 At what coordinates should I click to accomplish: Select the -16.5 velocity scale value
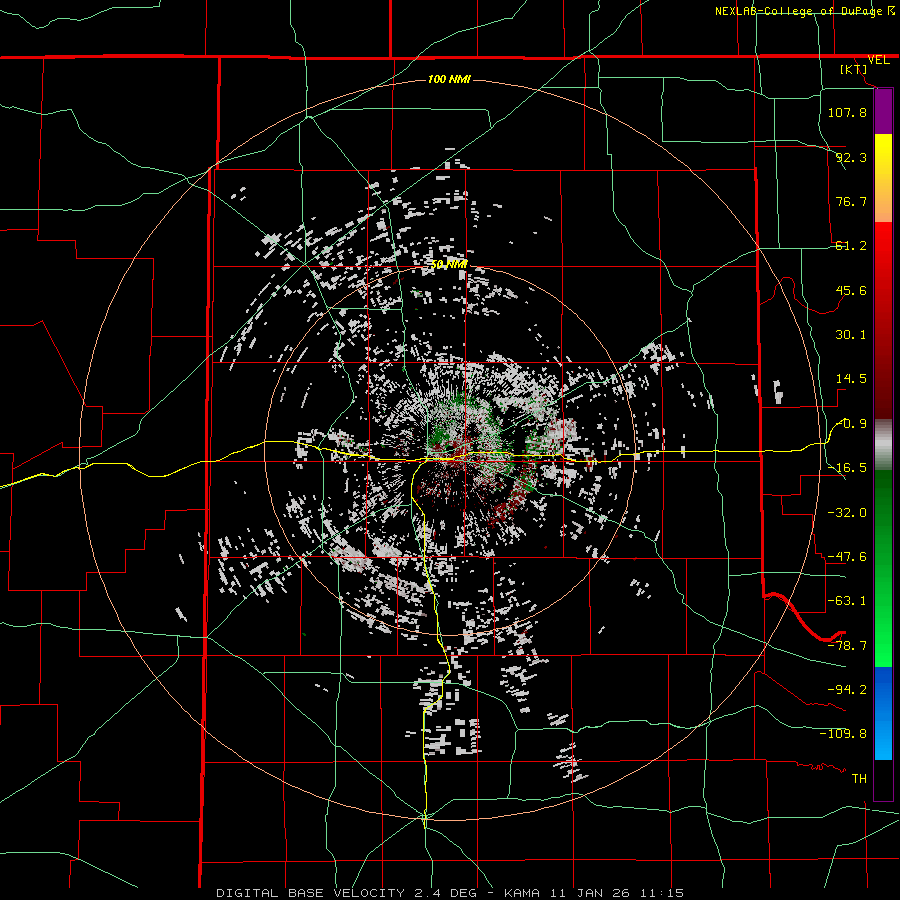point(847,468)
